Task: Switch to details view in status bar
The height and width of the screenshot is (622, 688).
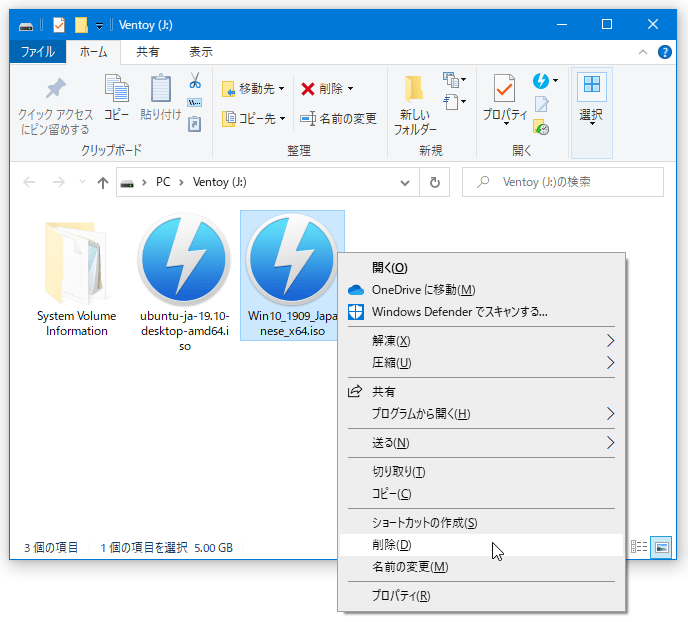Action: pyautogui.click(x=639, y=547)
